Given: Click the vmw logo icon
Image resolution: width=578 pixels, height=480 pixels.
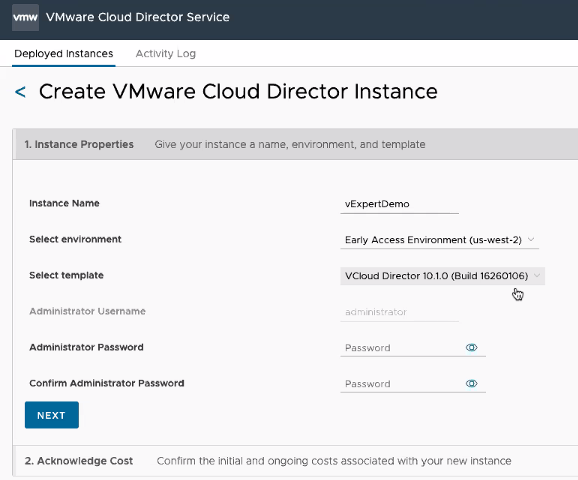Looking at the screenshot, I should click(25, 17).
